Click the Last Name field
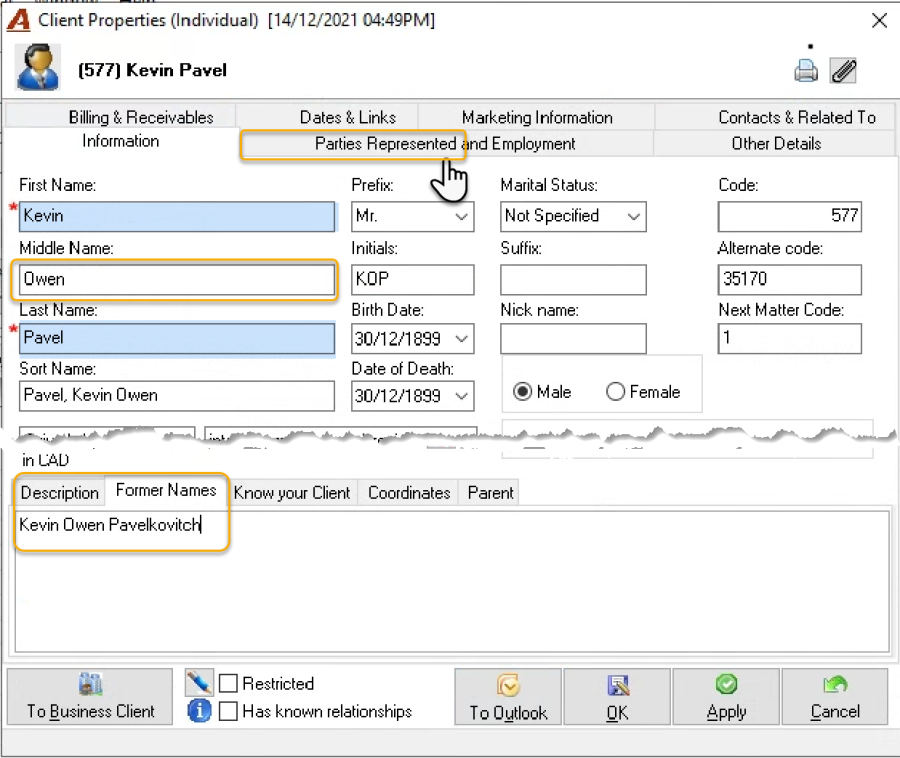 [x=177, y=339]
